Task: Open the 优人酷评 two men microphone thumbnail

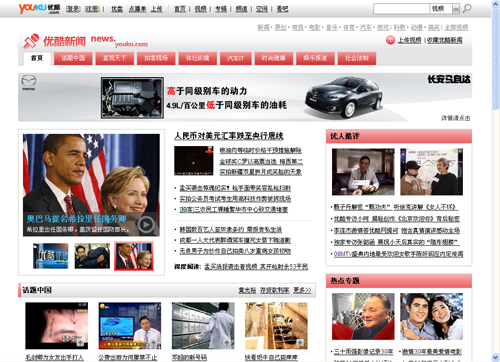Action: [432, 172]
